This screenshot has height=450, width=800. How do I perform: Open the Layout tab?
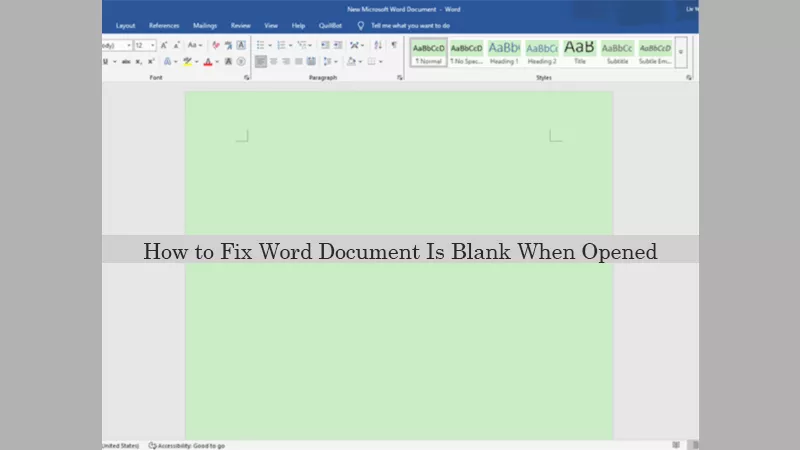click(x=126, y=26)
